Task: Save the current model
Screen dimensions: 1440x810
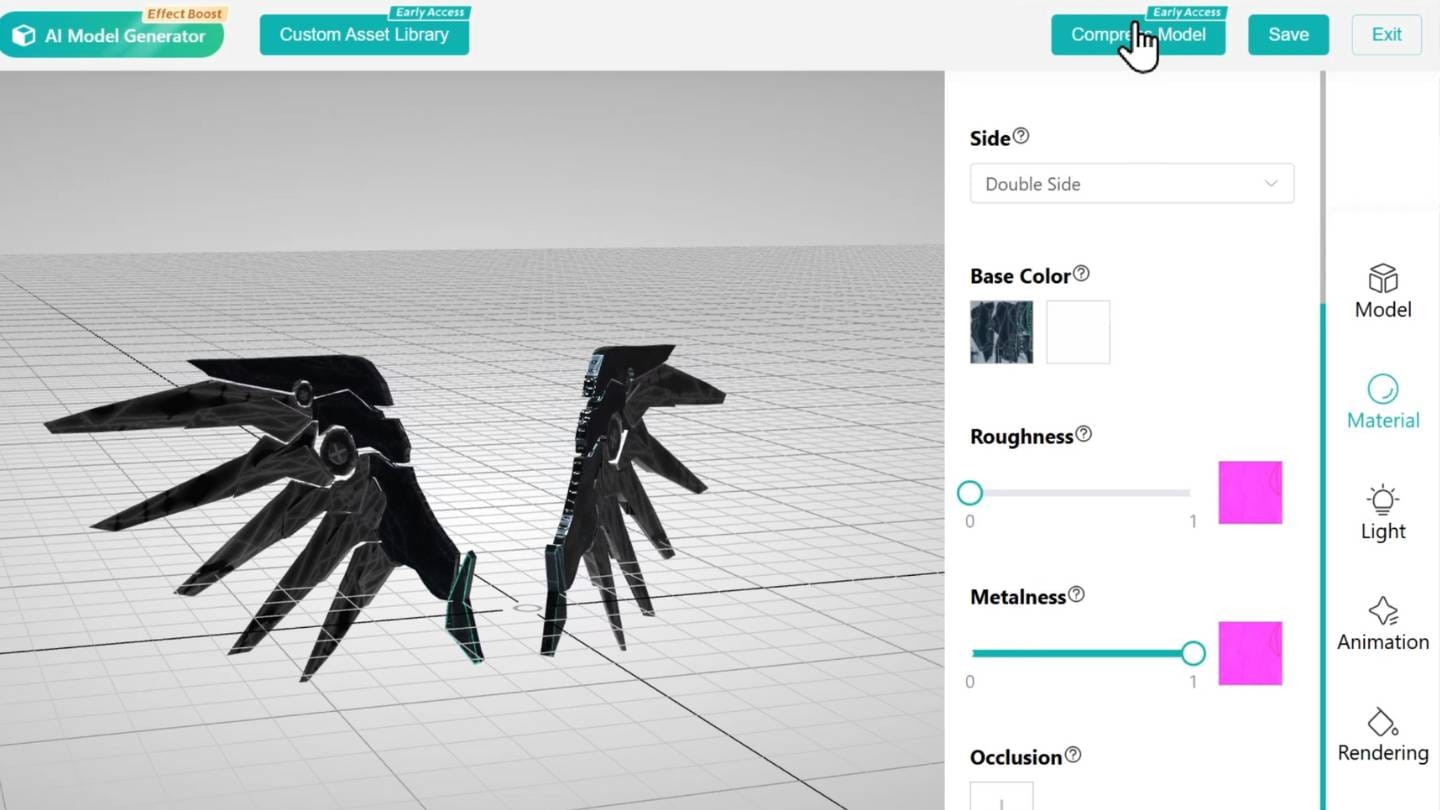Action: [x=1288, y=34]
